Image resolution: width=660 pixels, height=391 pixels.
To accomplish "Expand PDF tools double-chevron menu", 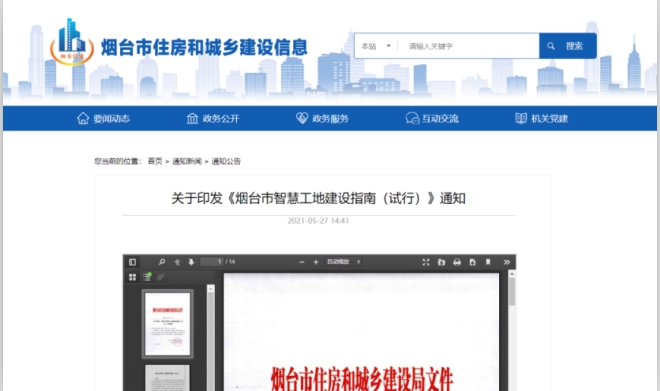I will coord(507,262).
